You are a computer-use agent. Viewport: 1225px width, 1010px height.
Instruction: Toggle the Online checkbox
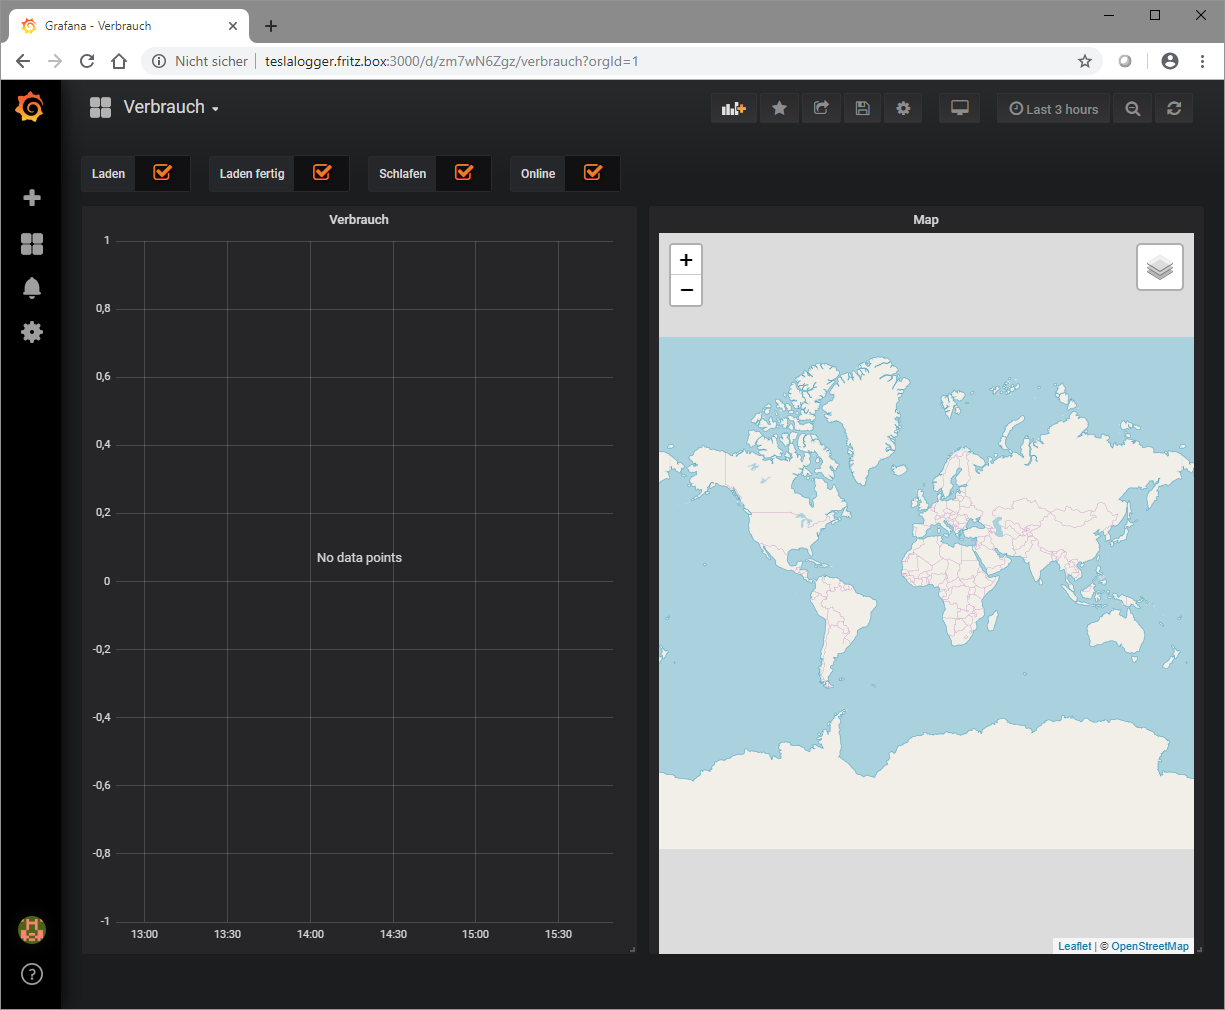coord(593,173)
